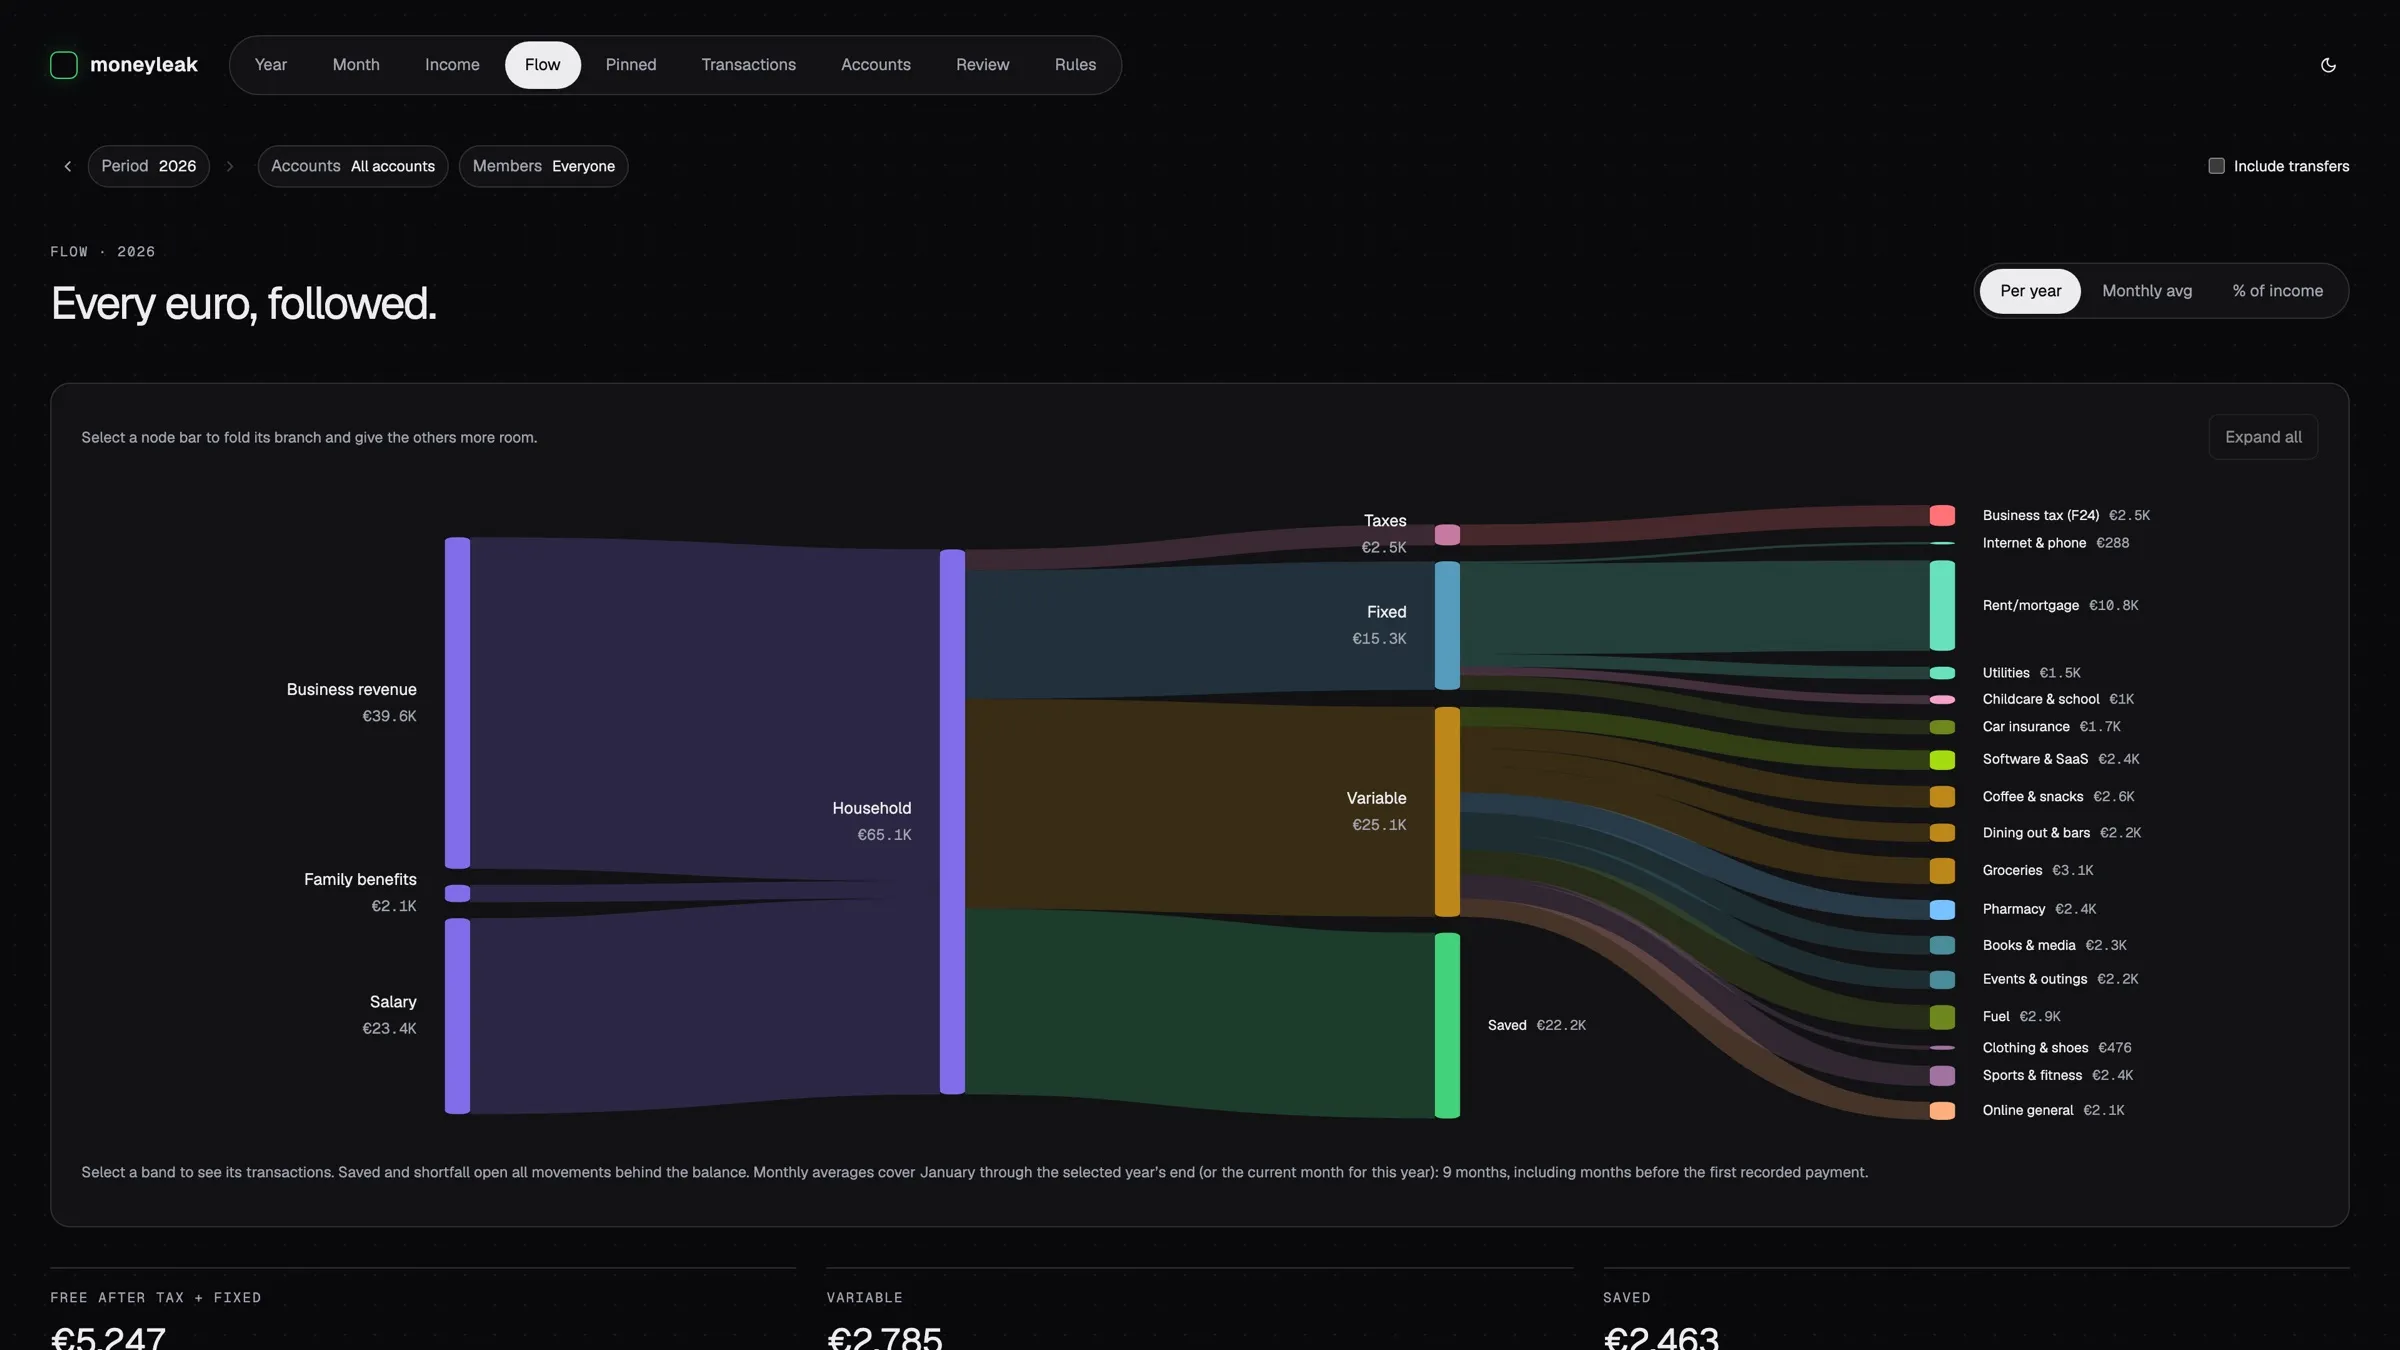Image resolution: width=2400 pixels, height=1350 pixels.
Task: Click the Pharmacy light blue swatch
Action: point(1942,910)
